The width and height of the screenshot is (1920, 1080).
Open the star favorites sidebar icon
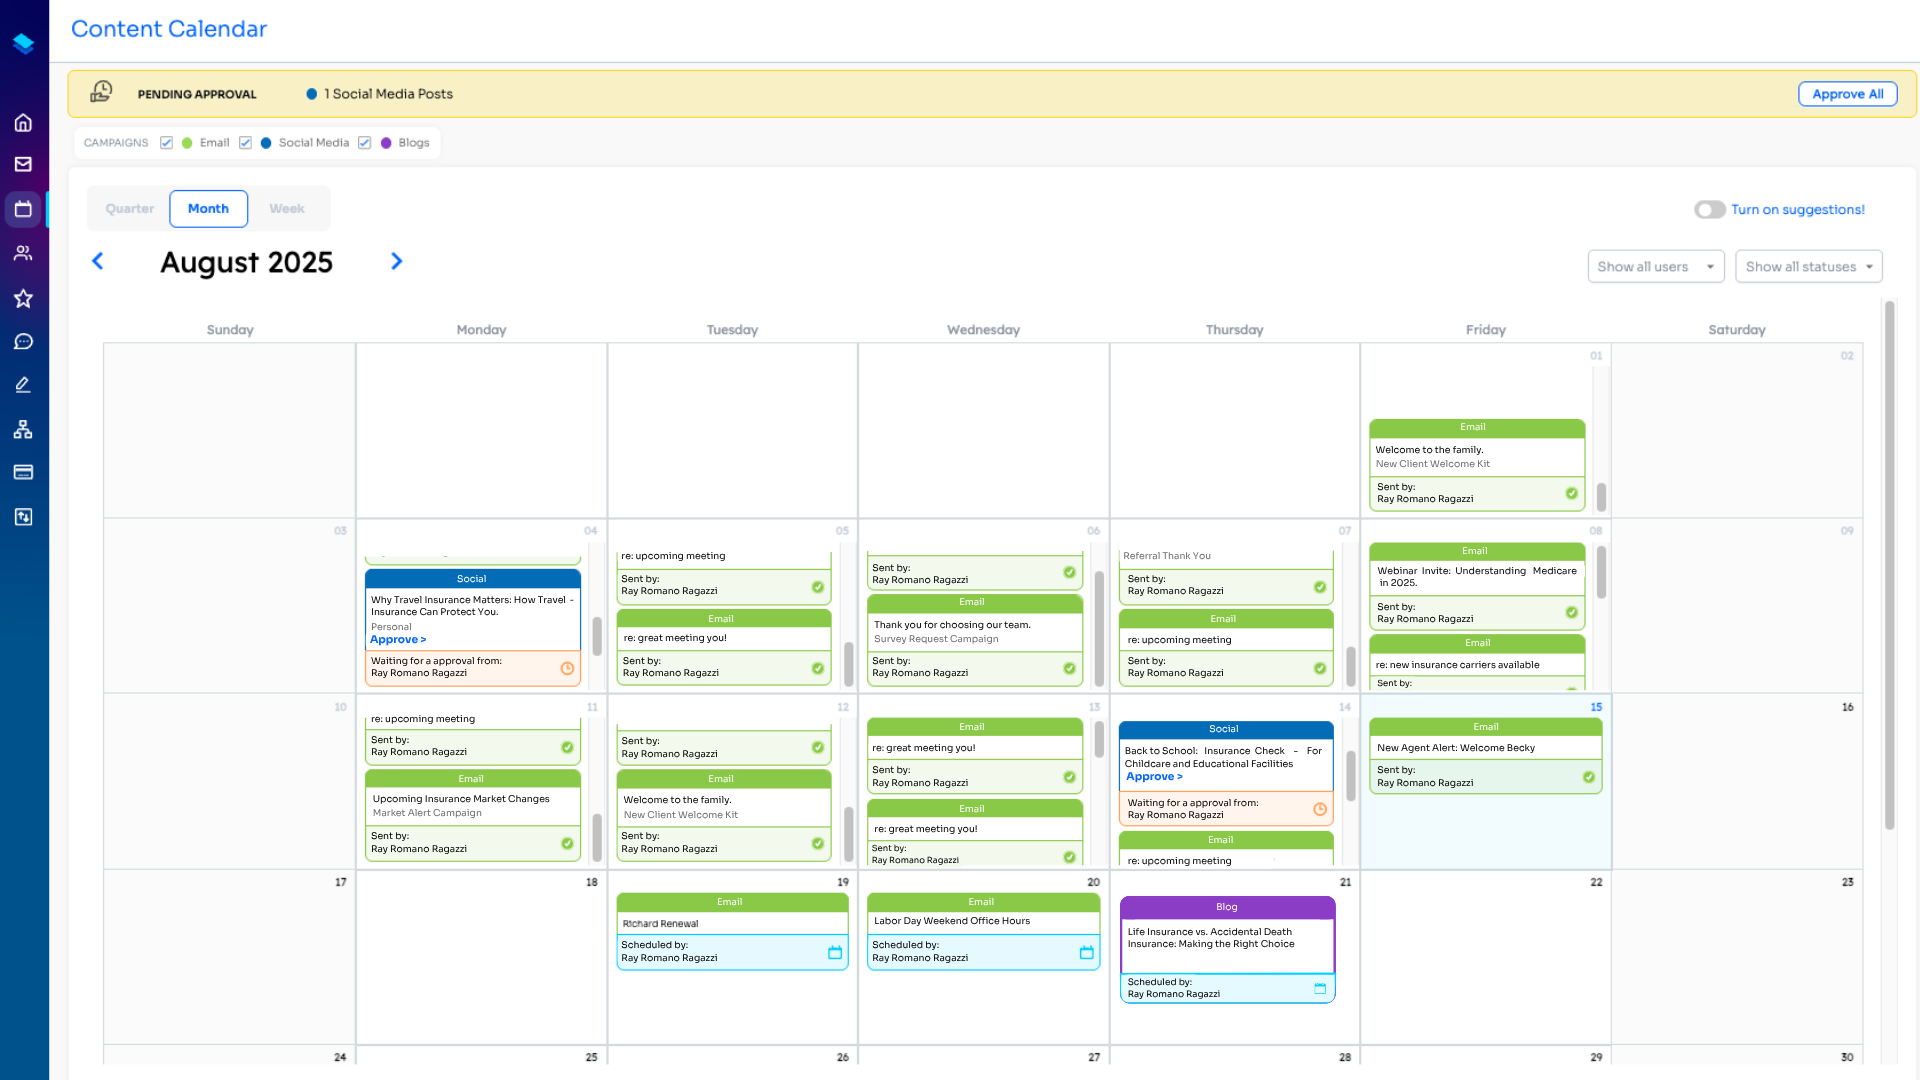[23, 298]
